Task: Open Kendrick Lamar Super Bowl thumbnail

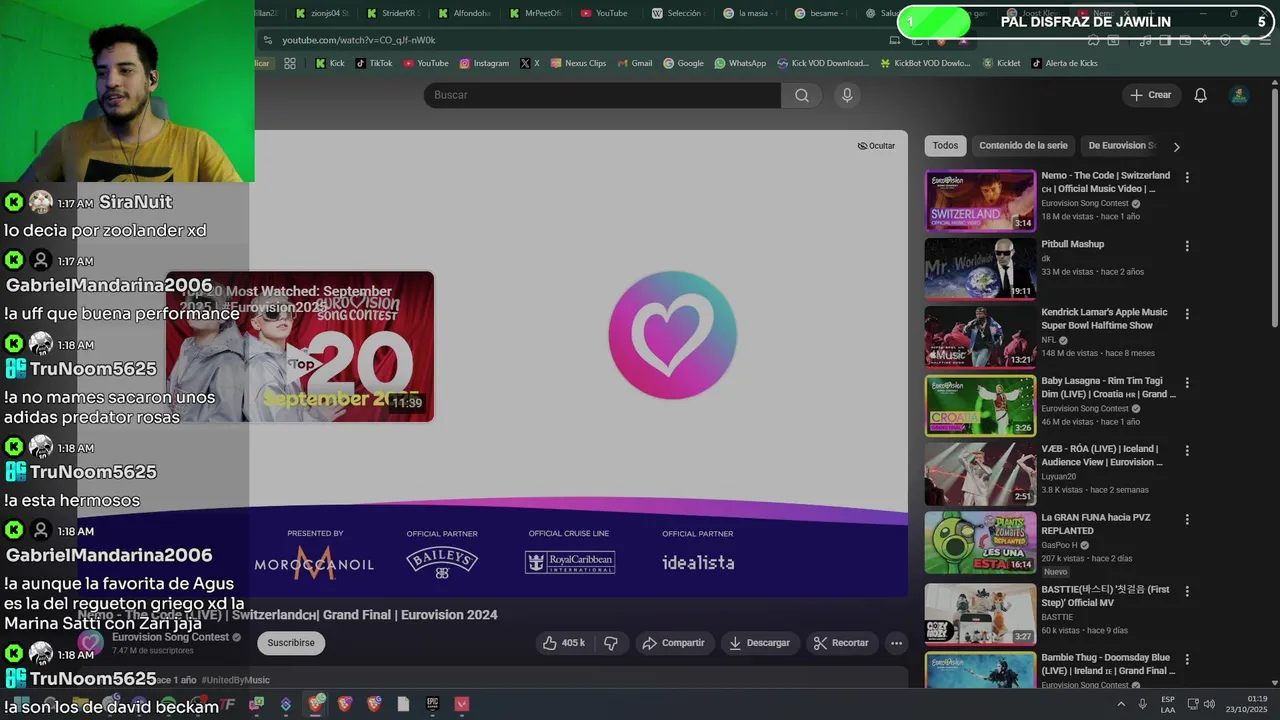Action: (980, 336)
